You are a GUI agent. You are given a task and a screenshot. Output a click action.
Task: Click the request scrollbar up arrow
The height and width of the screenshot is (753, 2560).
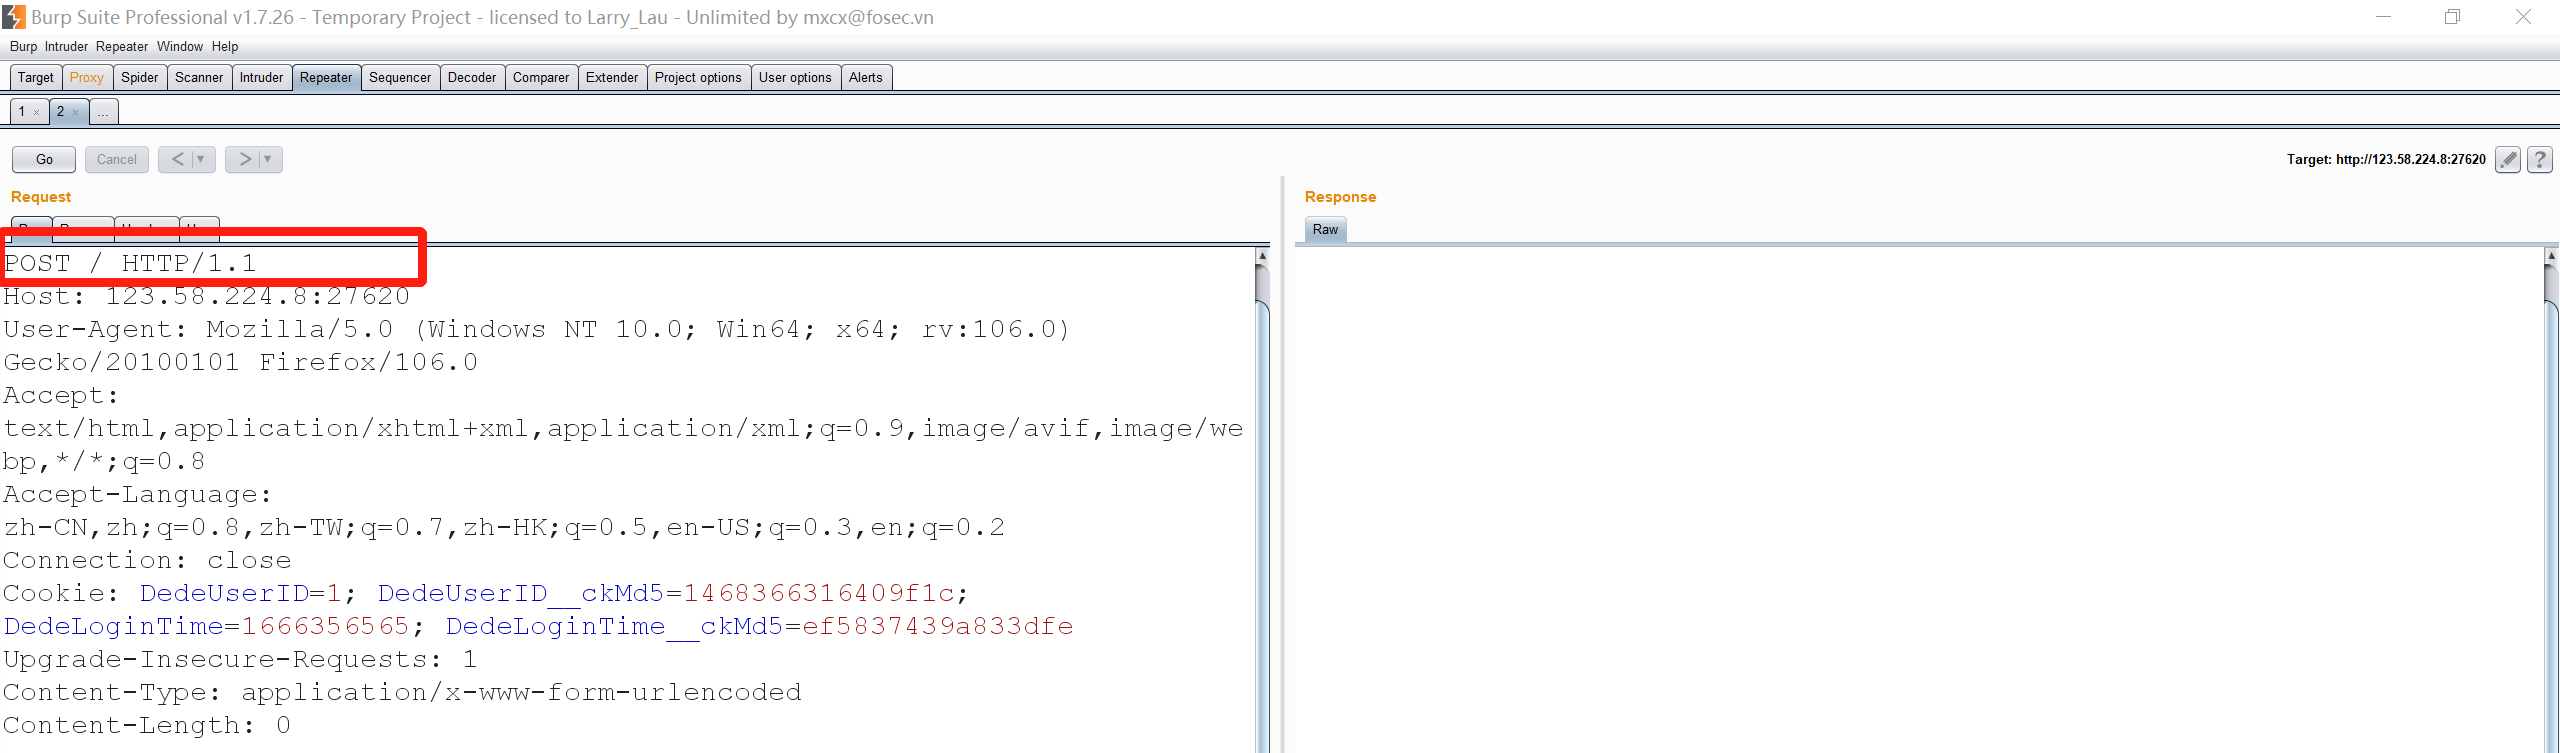click(1262, 257)
